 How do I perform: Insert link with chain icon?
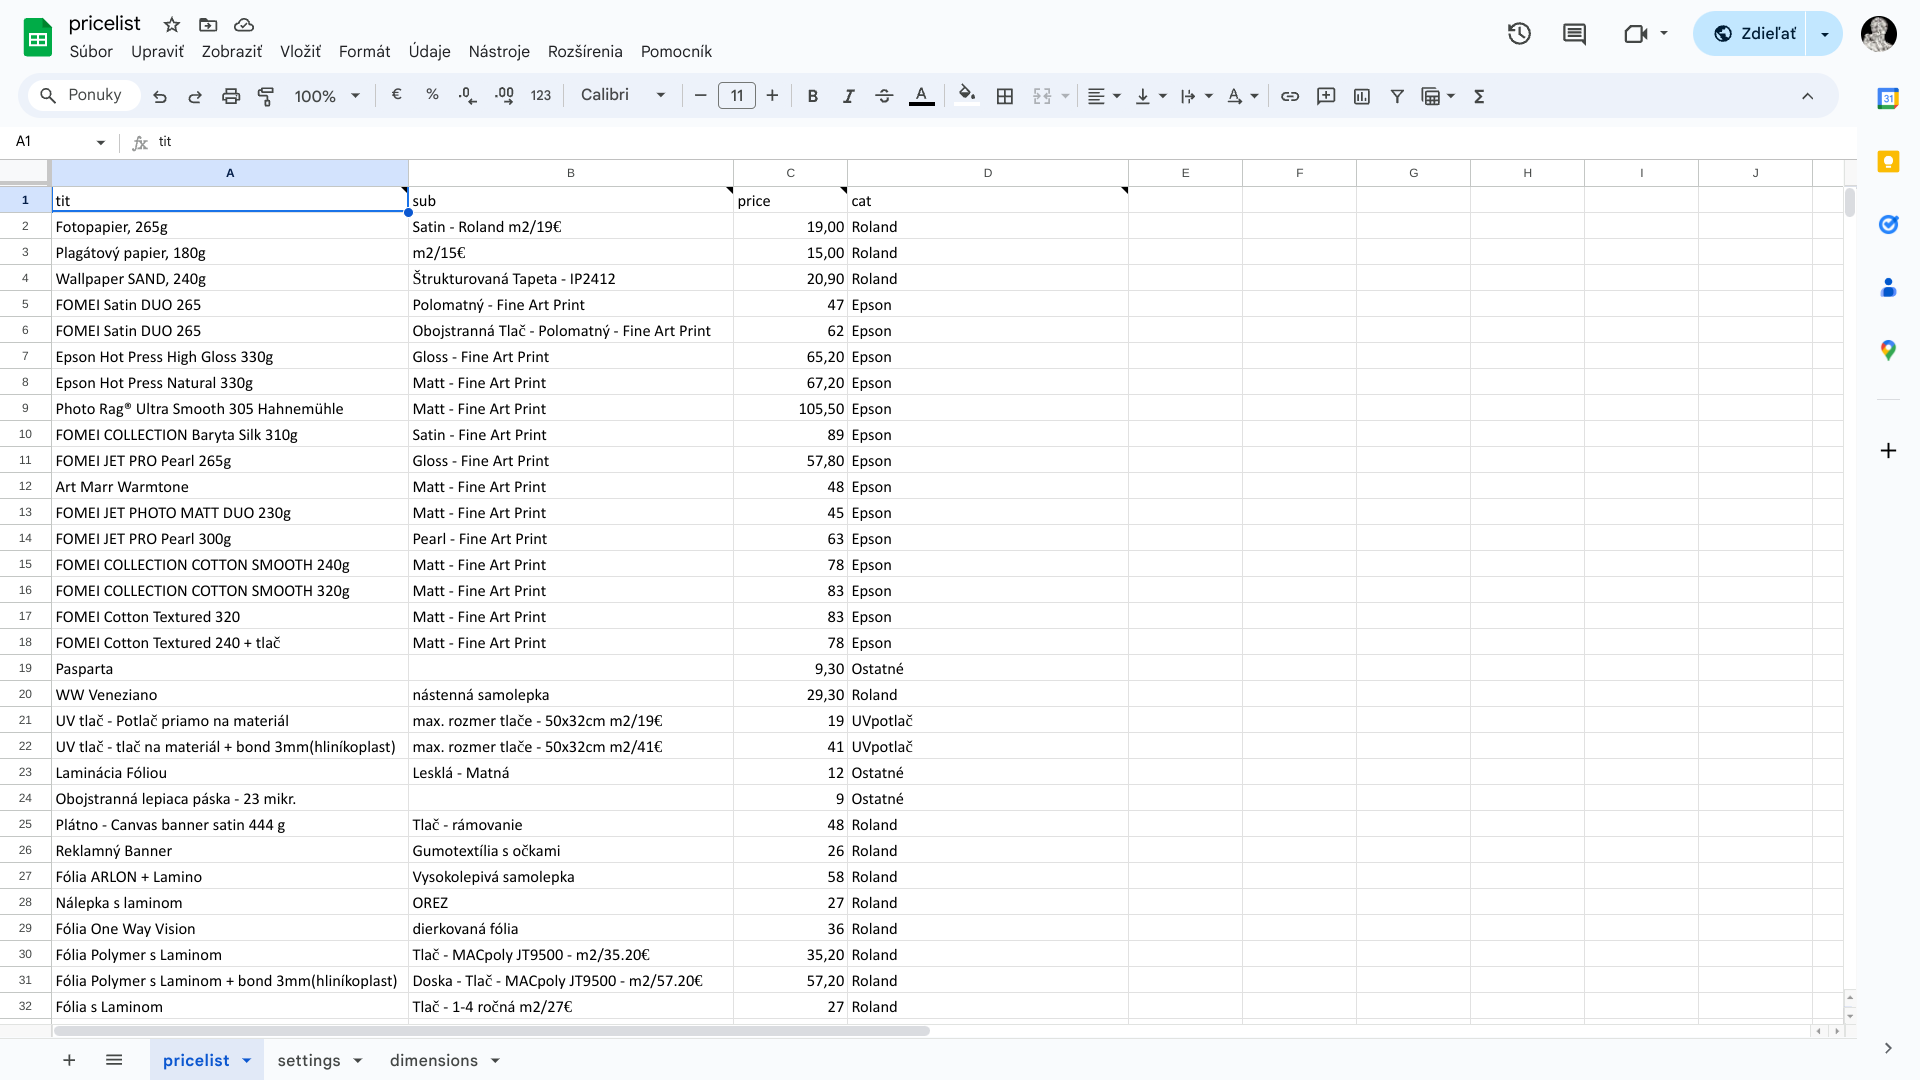click(1290, 96)
